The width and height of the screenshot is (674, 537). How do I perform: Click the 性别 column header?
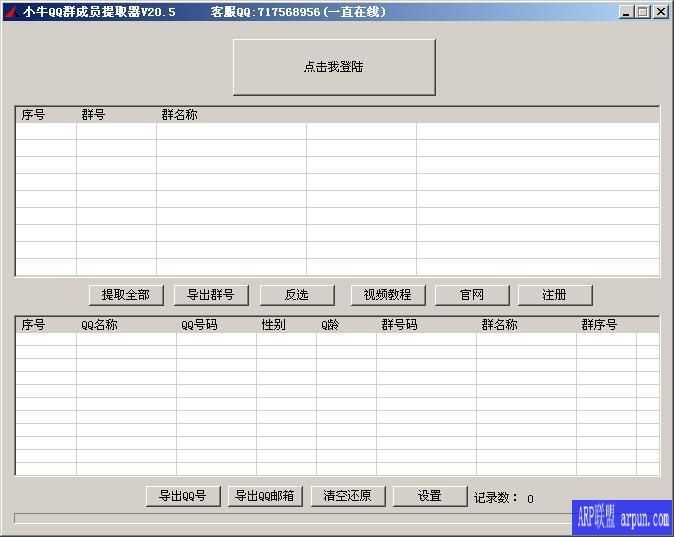287,325
